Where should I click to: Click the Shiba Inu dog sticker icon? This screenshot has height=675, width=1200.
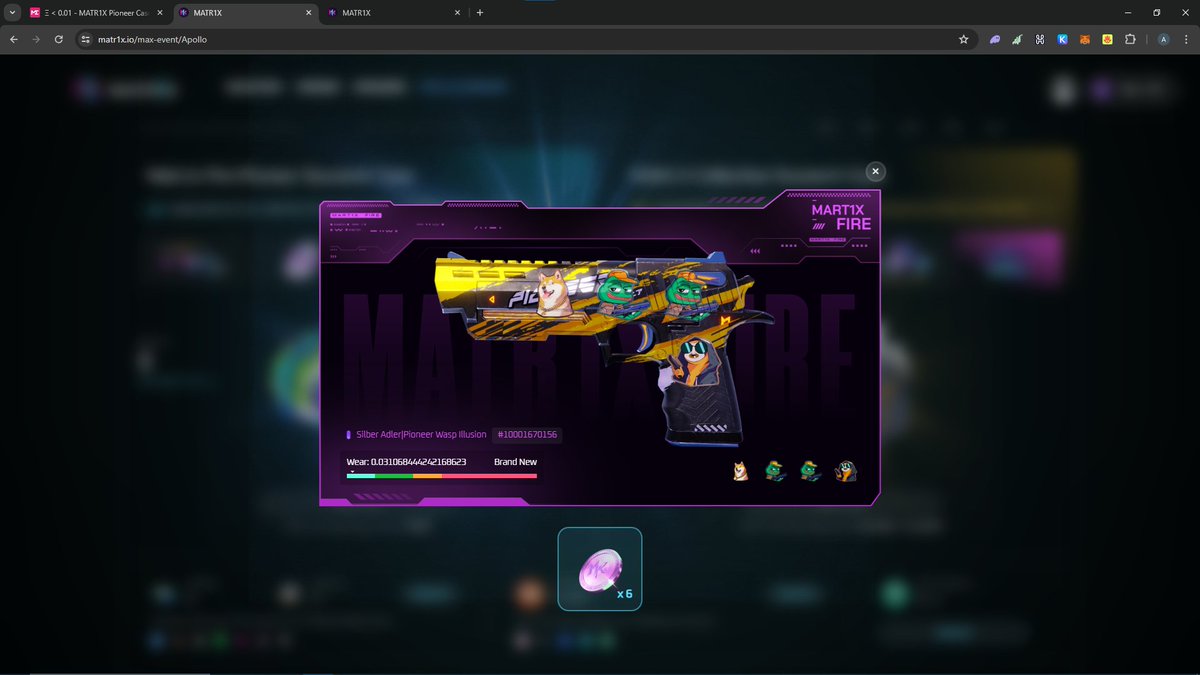[x=740, y=471]
